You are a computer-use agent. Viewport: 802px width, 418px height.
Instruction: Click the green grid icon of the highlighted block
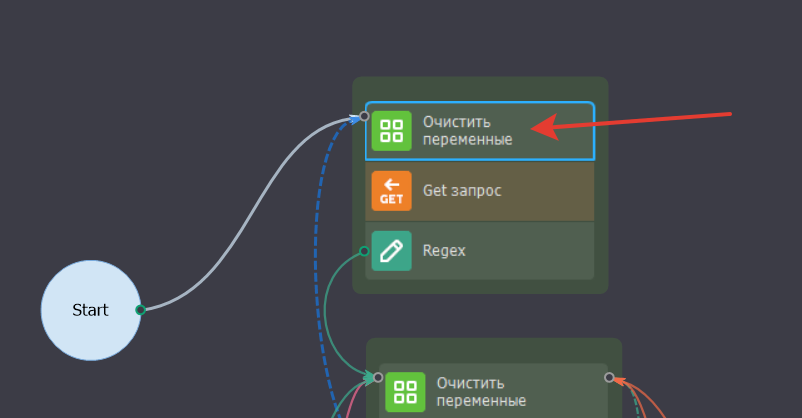coord(391,131)
